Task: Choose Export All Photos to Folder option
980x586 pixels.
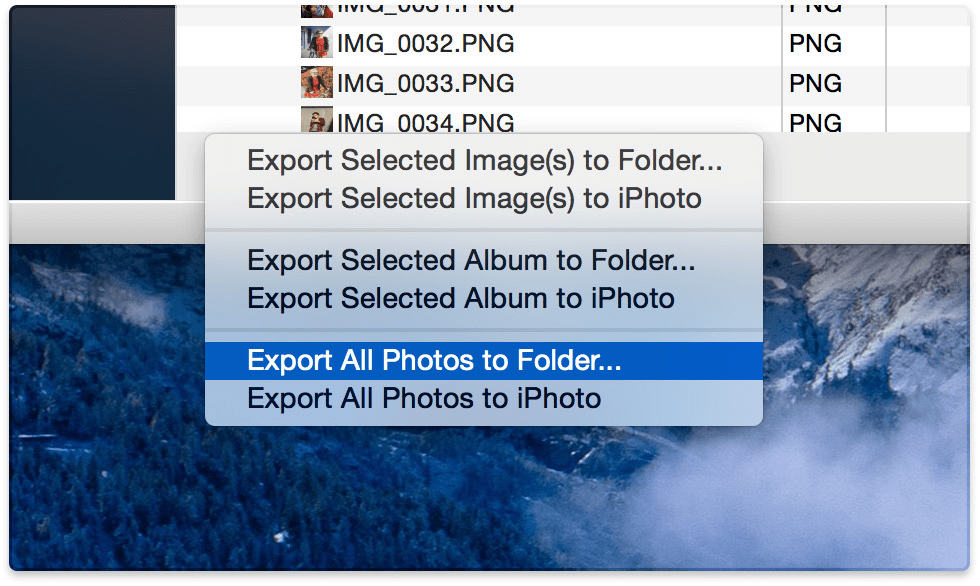Action: click(433, 360)
